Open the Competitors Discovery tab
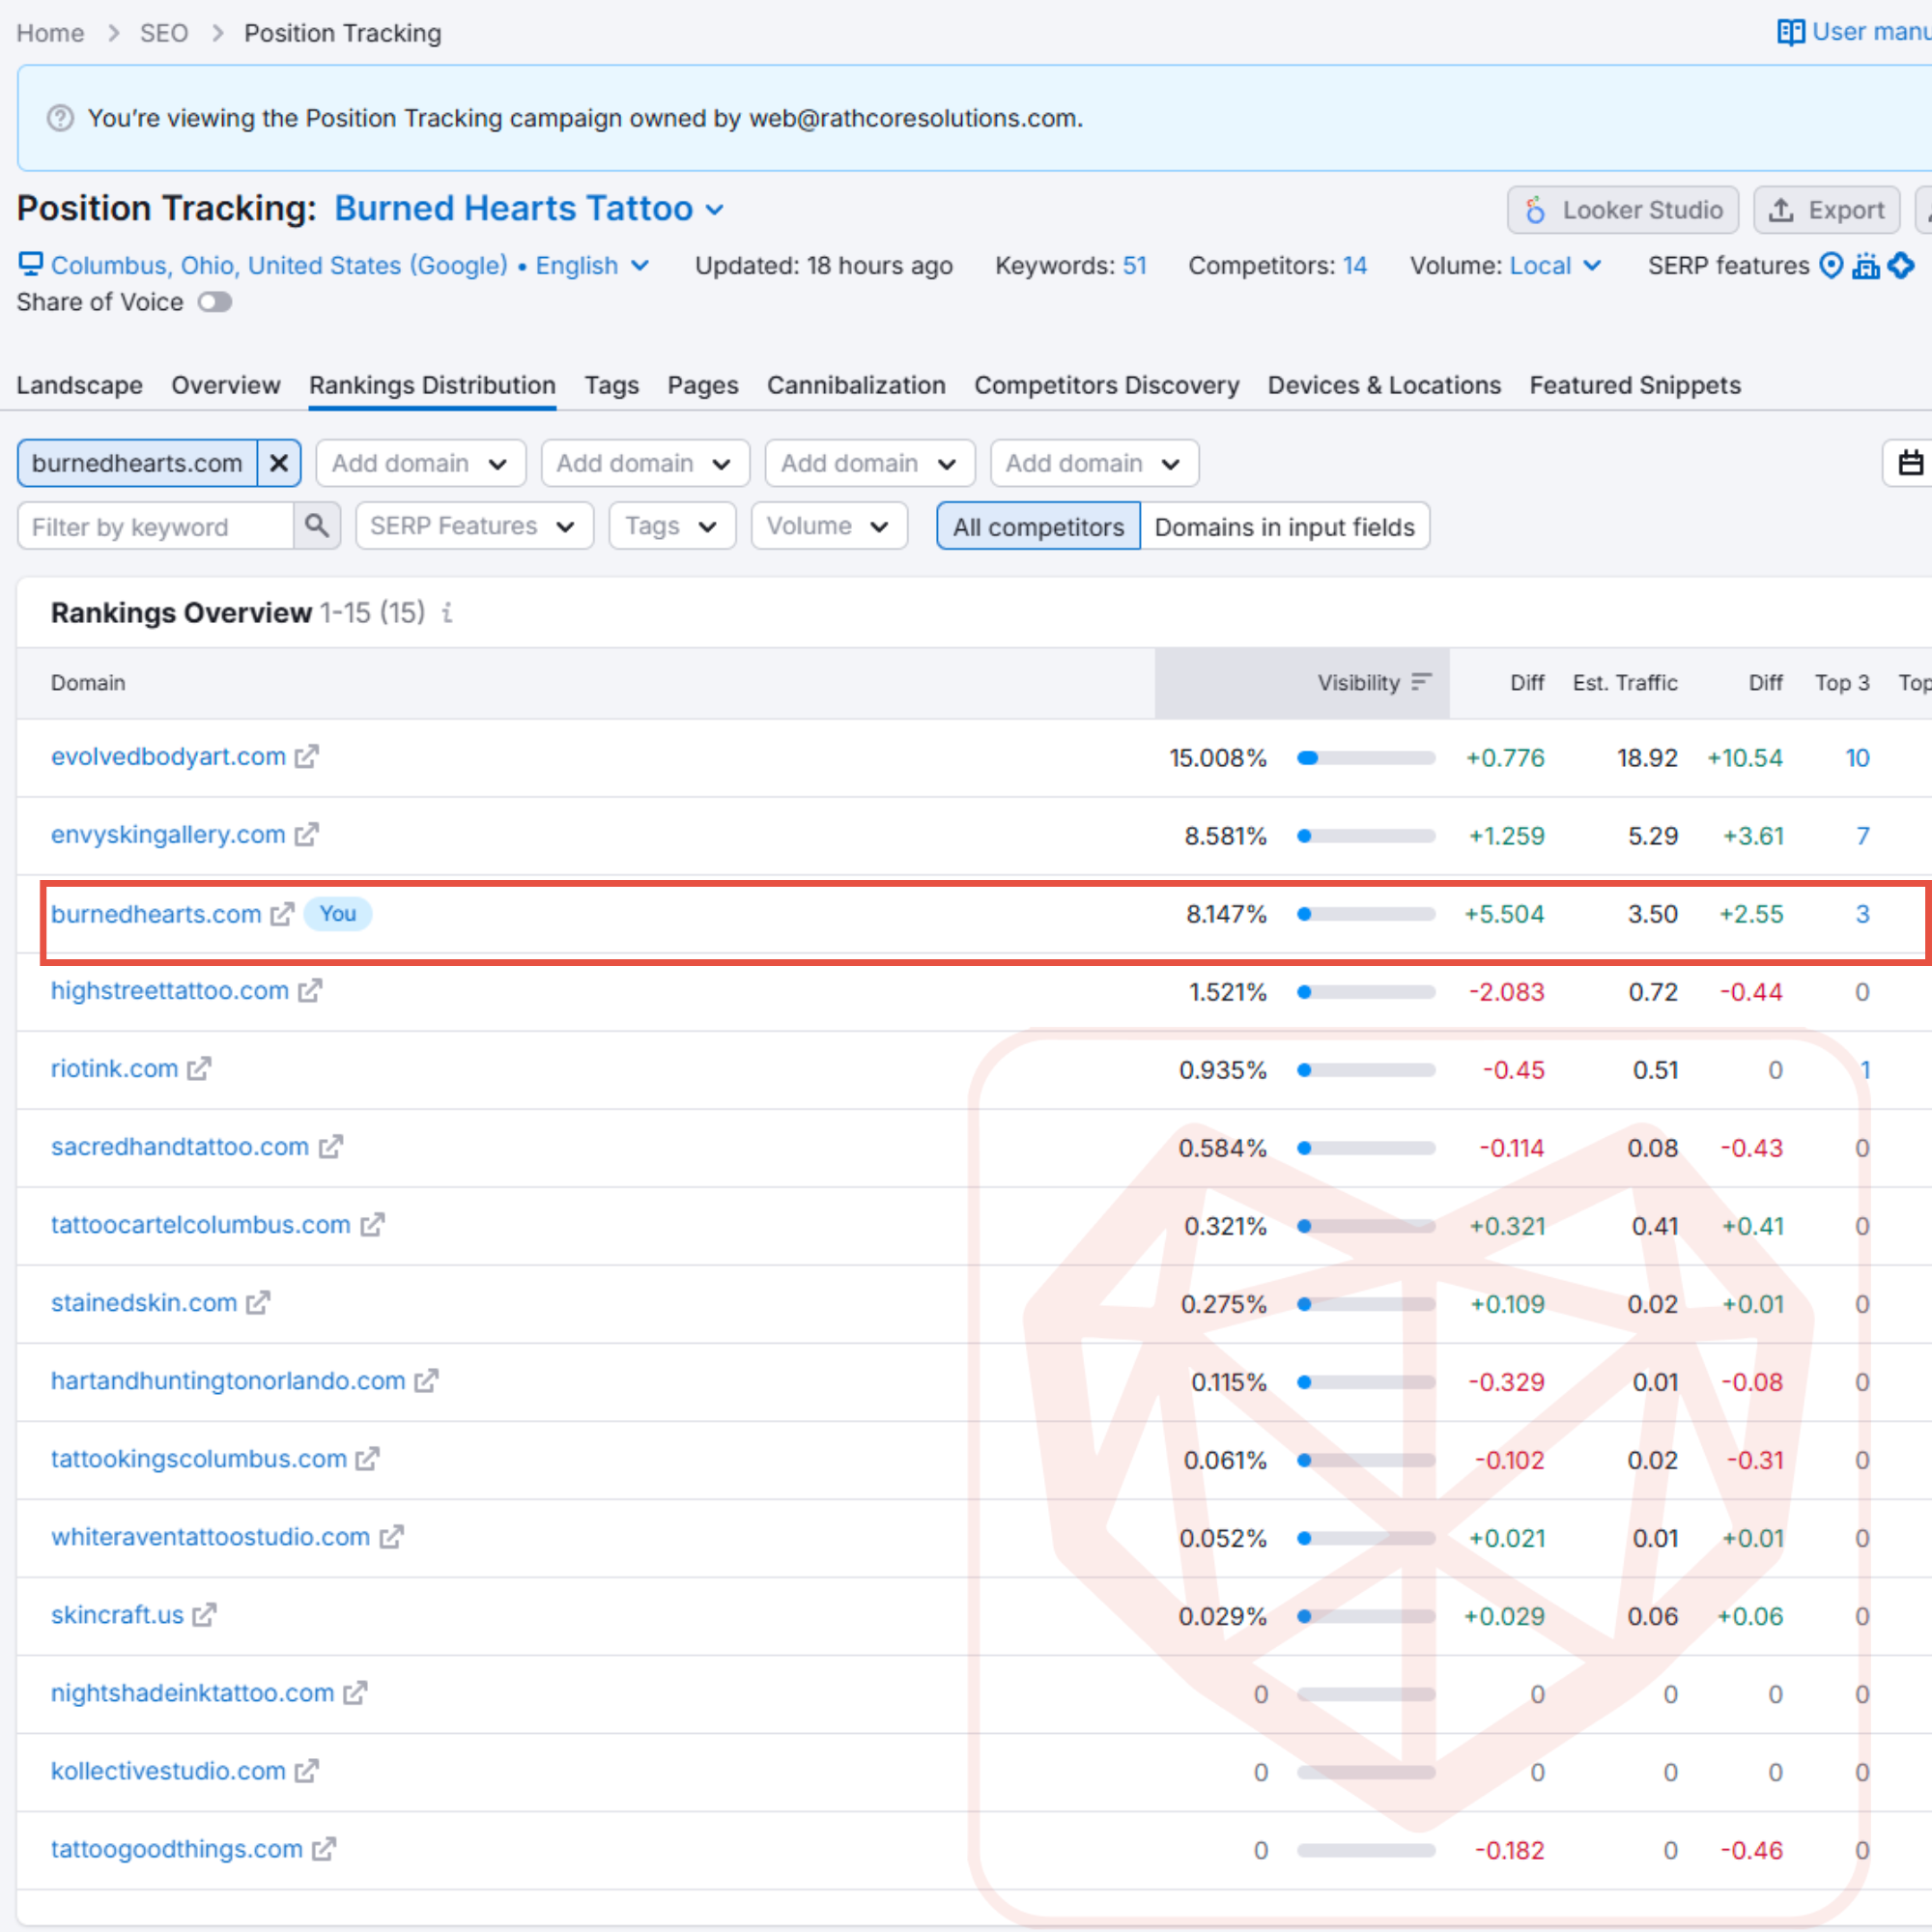 1106,385
